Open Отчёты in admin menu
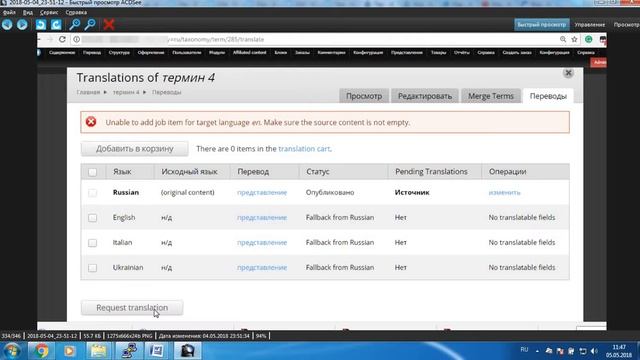This screenshot has height=360, width=640. 462,53
